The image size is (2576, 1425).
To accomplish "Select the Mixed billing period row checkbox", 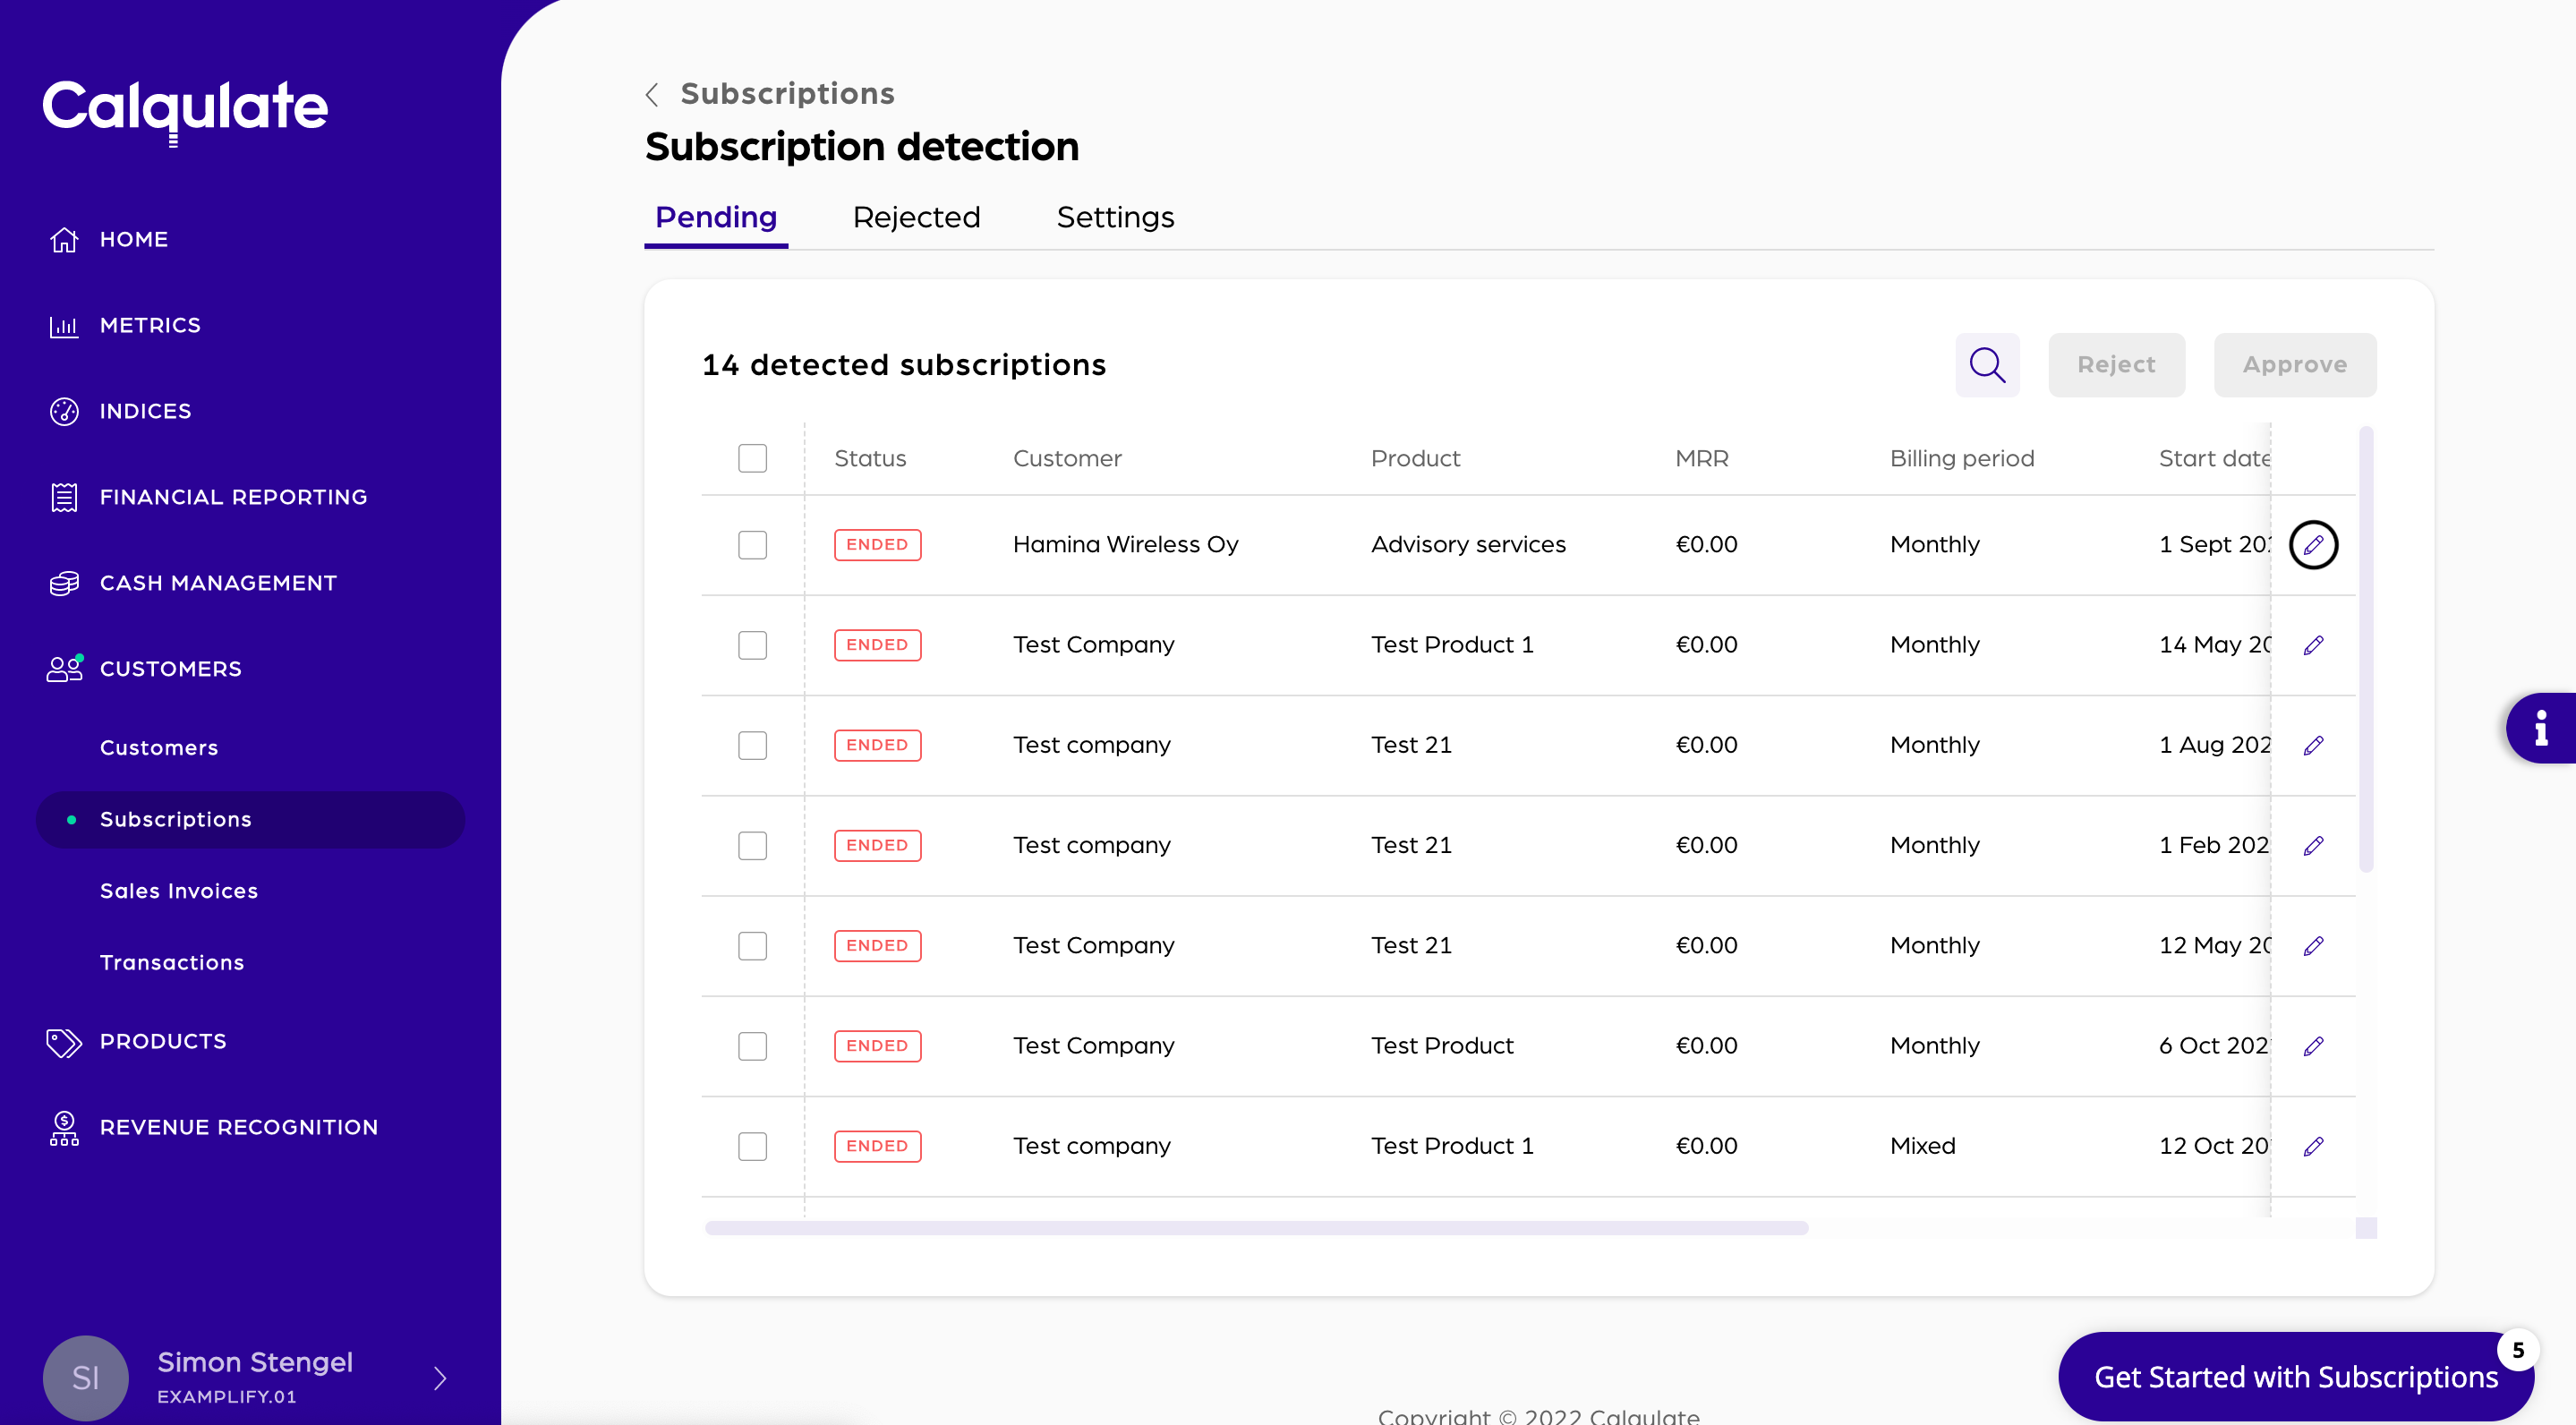I will (752, 1146).
